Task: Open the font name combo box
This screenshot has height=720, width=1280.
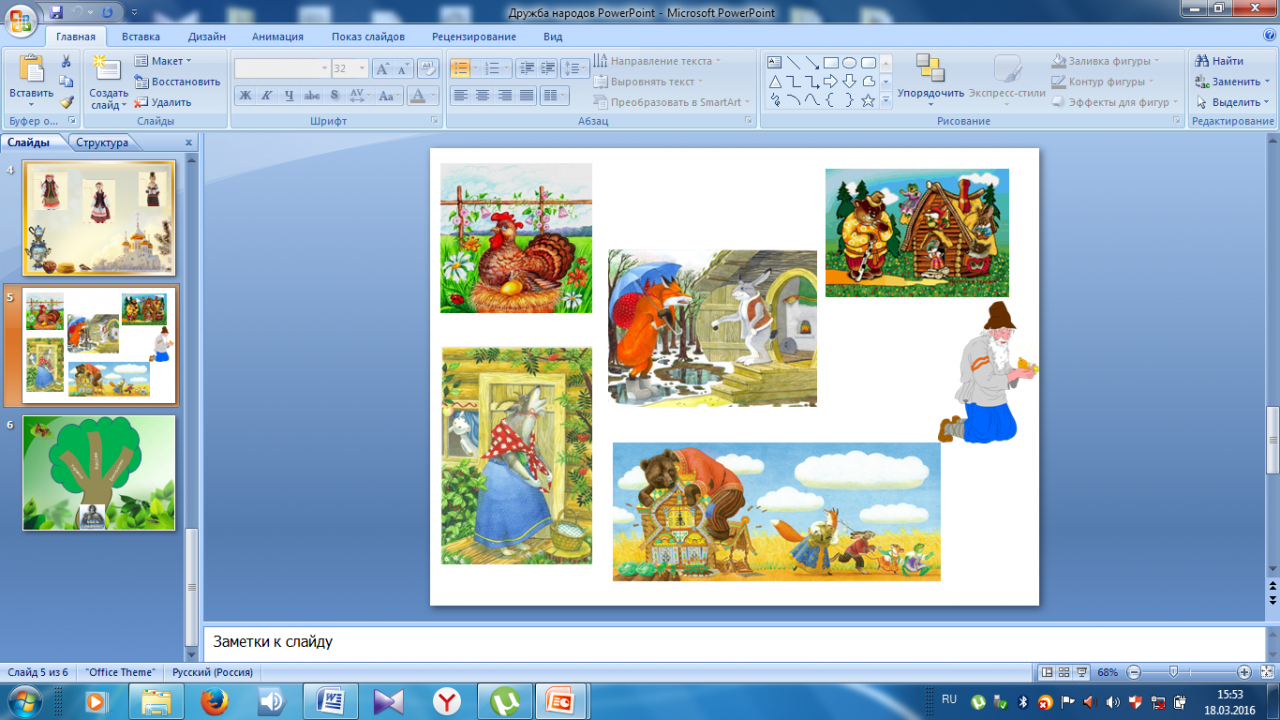Action: click(x=282, y=69)
